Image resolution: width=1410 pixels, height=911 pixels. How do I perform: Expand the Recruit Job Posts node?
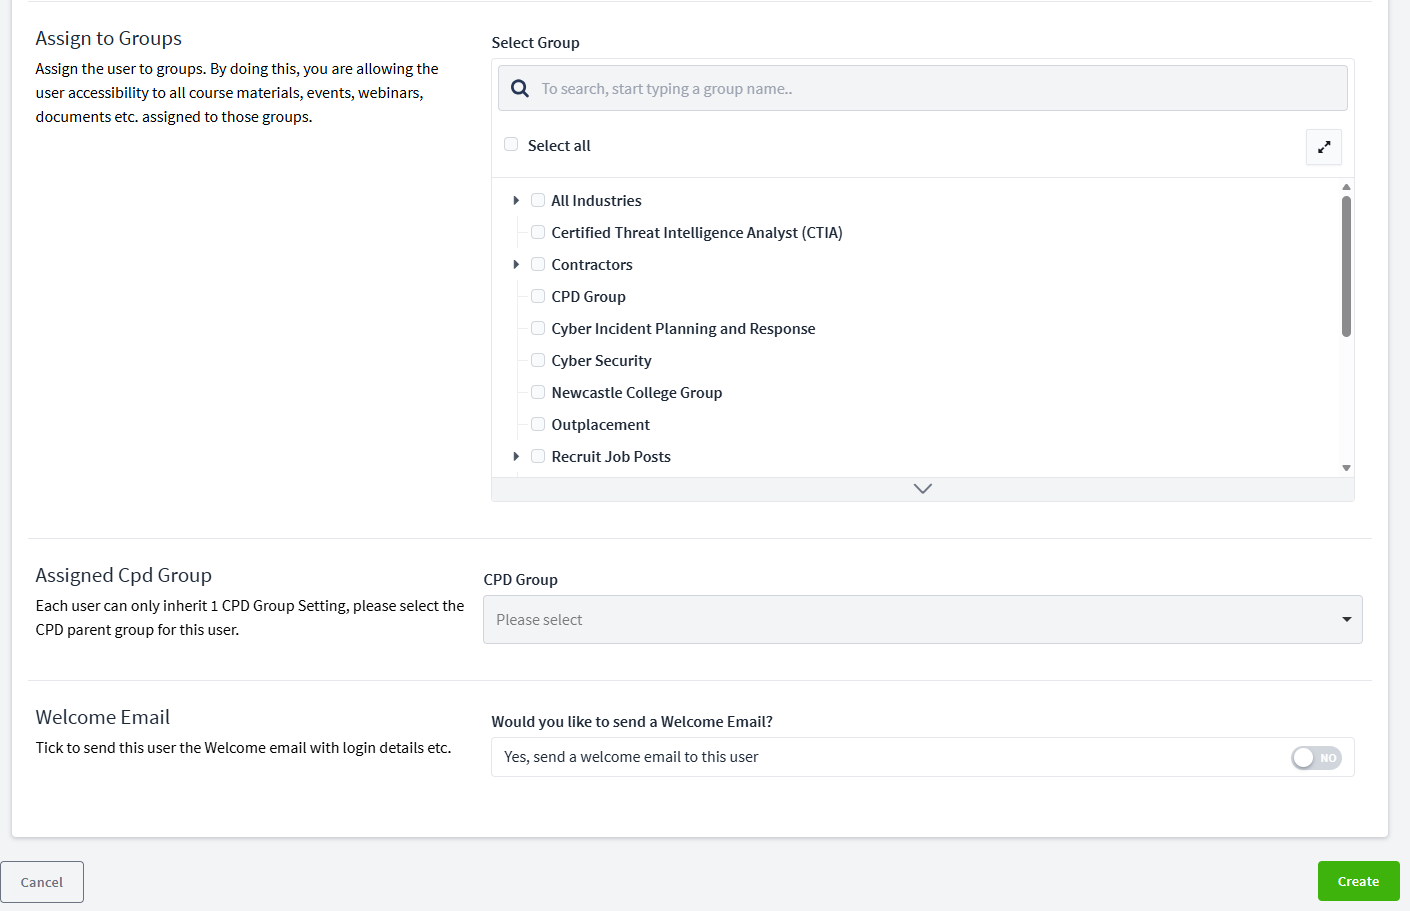pyautogui.click(x=516, y=456)
